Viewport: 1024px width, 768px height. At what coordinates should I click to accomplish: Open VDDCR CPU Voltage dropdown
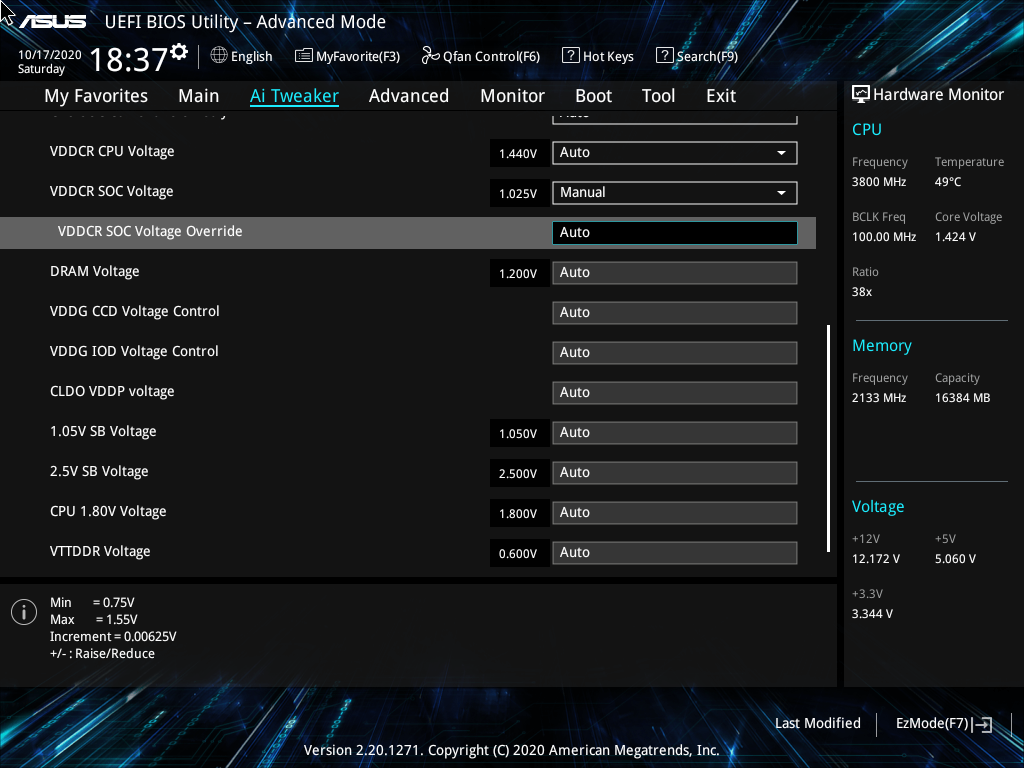[x=675, y=153]
